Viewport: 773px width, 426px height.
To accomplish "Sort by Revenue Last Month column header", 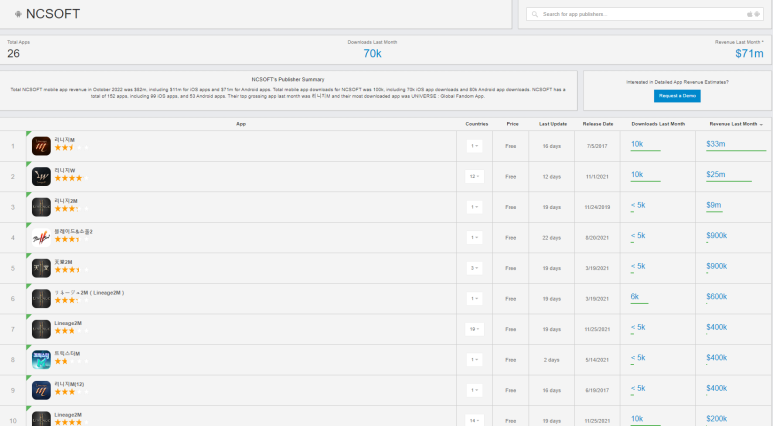I will pyautogui.click(x=736, y=124).
